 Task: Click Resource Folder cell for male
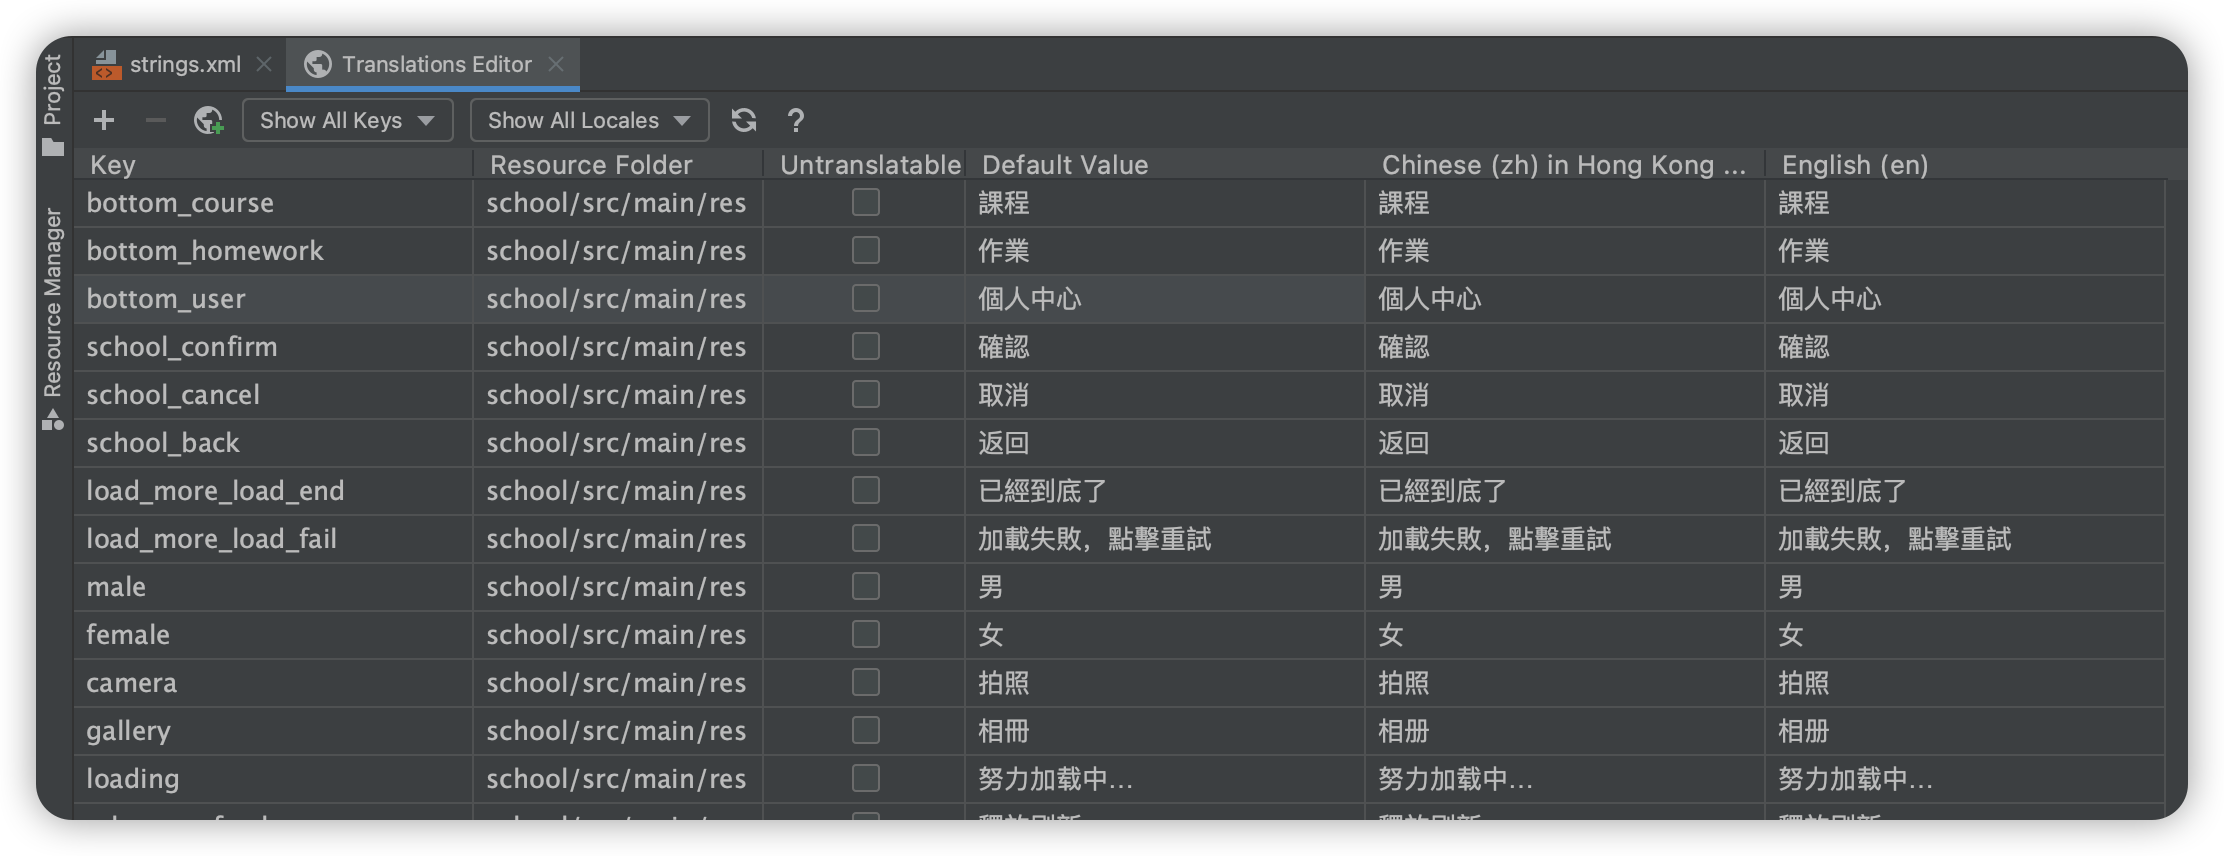pos(618,587)
